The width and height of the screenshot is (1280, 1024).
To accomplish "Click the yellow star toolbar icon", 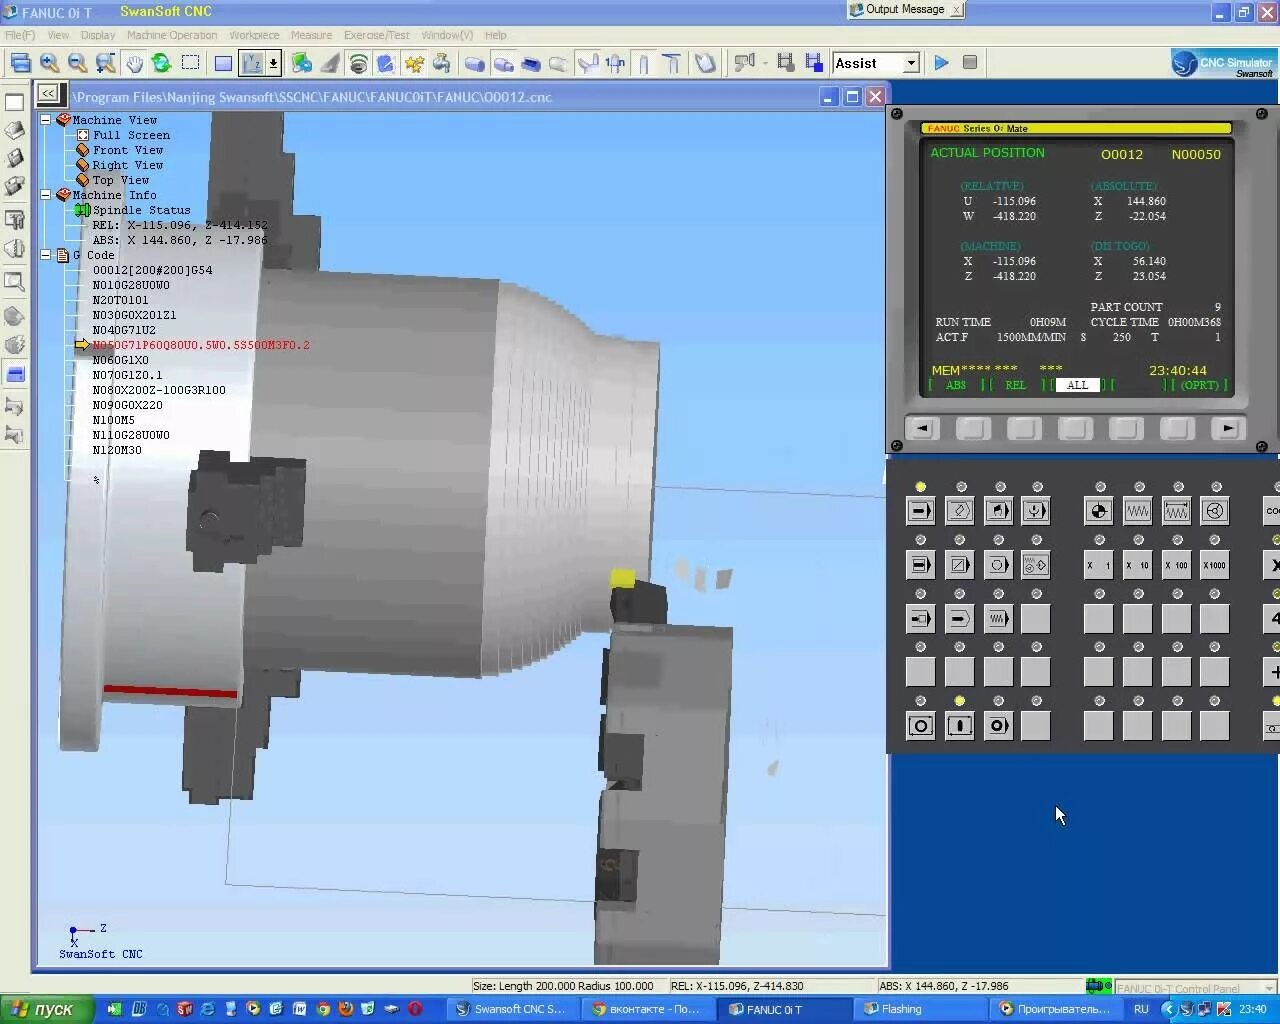I will point(414,63).
